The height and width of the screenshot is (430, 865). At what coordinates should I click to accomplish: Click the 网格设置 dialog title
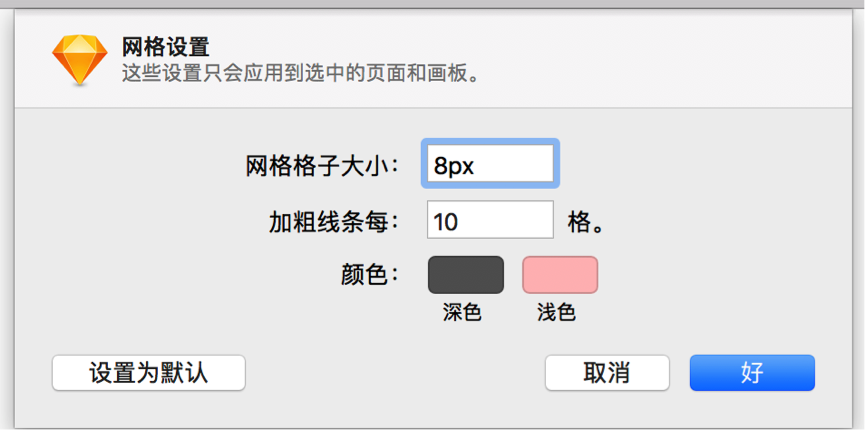165,47
